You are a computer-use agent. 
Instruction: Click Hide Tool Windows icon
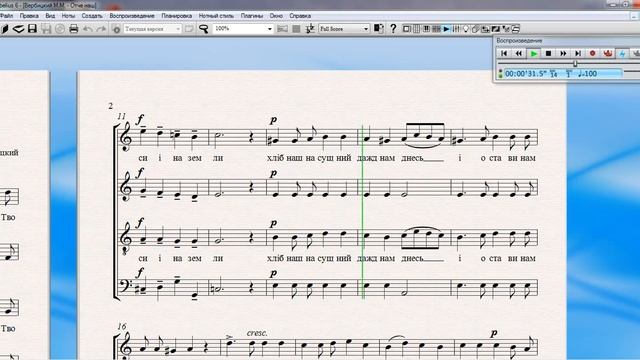[x=516, y=29]
